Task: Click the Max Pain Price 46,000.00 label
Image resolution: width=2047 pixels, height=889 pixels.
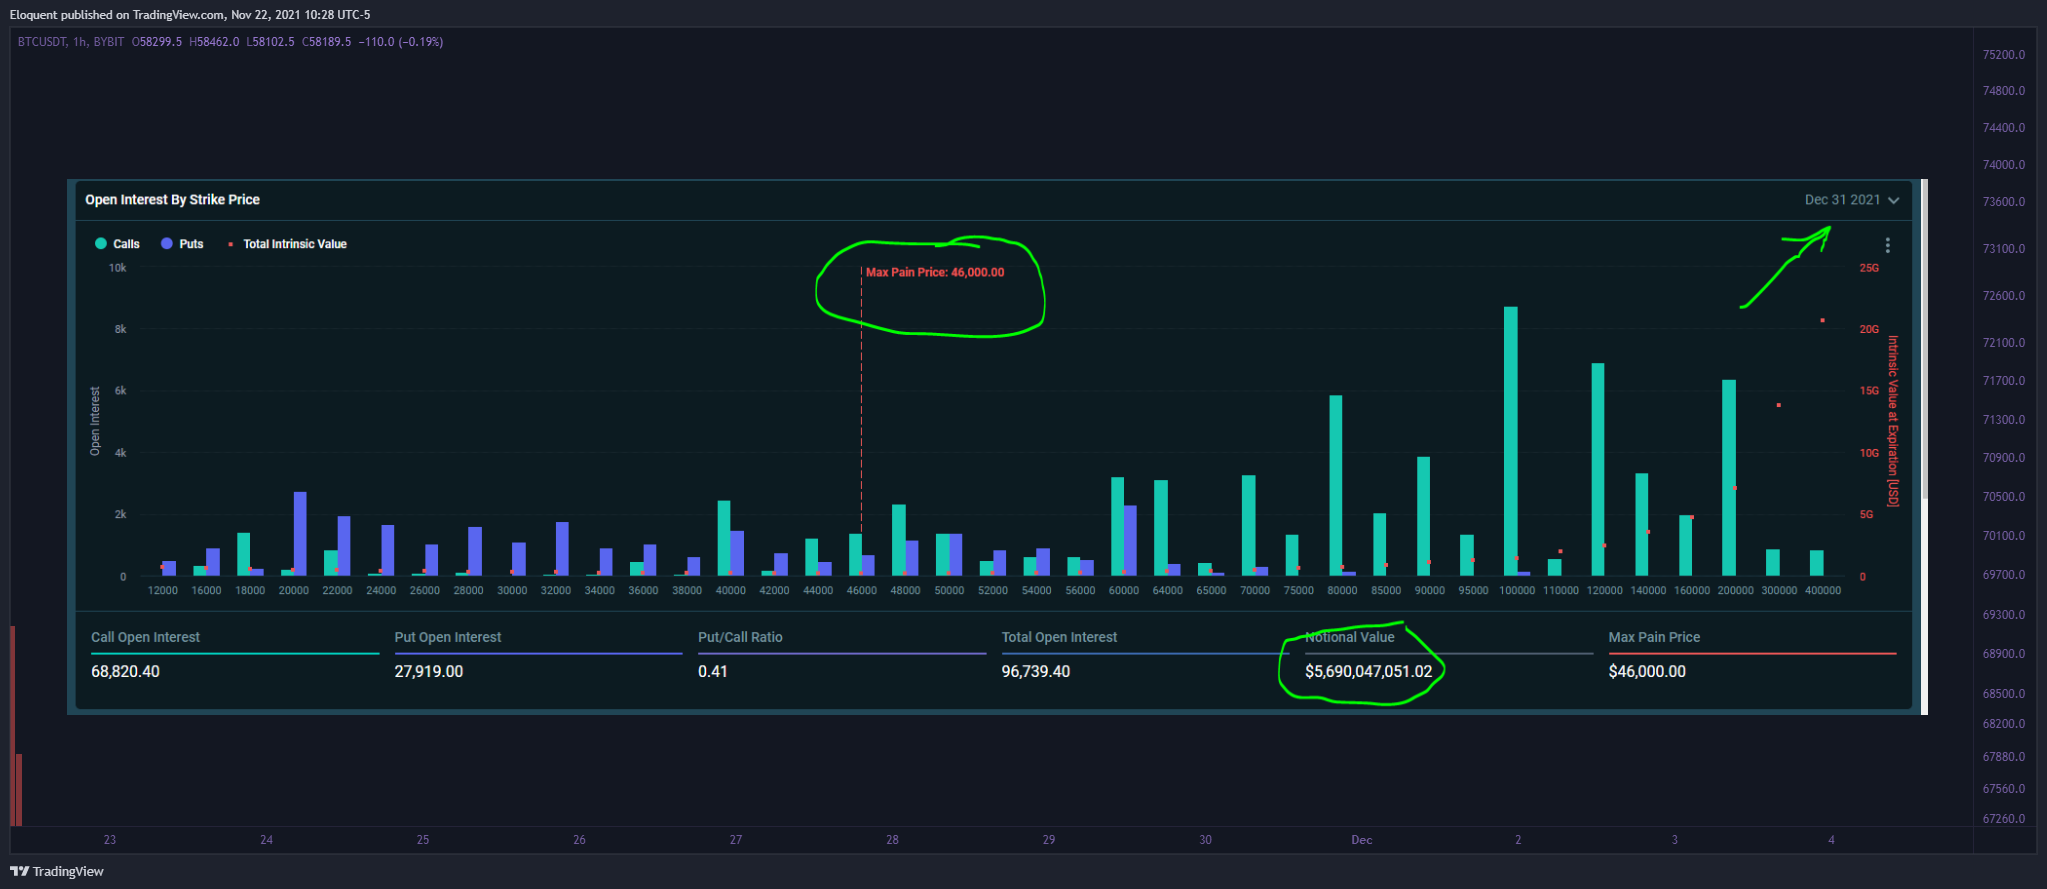Action: coord(935,272)
